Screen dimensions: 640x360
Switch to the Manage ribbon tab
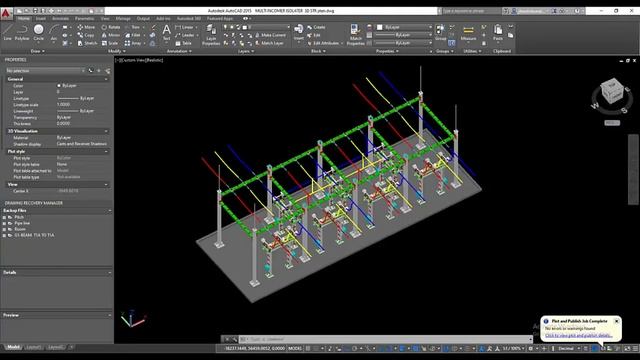pos(123,18)
